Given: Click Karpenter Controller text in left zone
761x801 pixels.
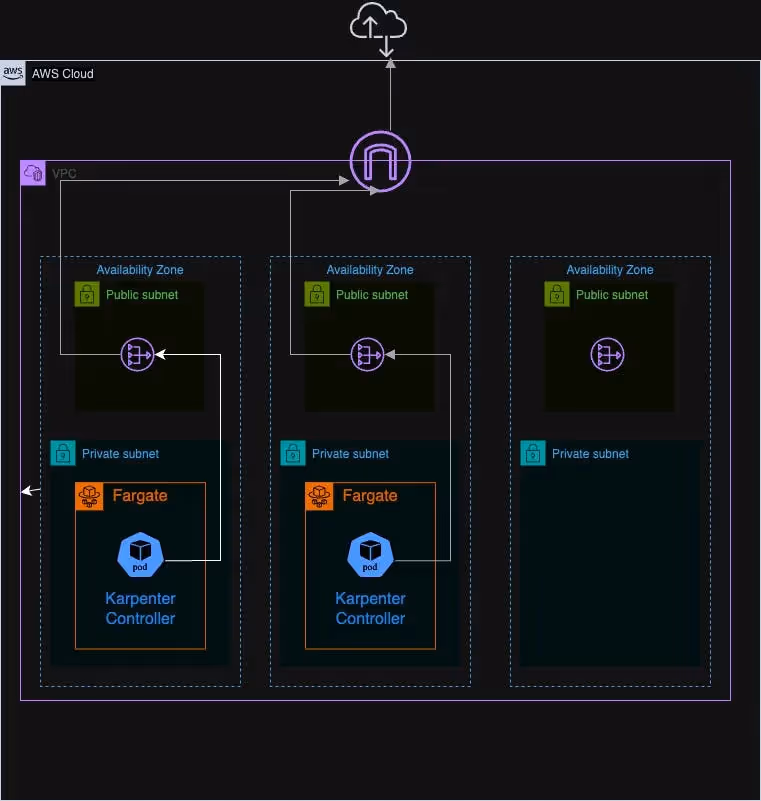Looking at the screenshot, I should 140,608.
